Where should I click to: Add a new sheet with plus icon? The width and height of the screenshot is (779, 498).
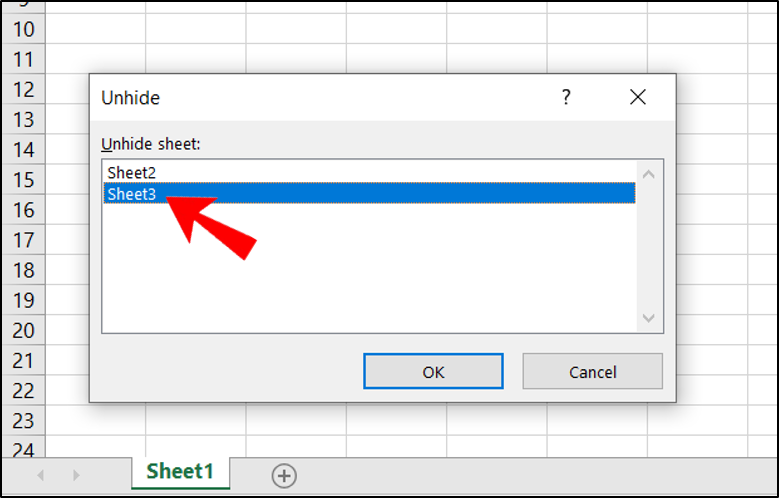(x=284, y=474)
